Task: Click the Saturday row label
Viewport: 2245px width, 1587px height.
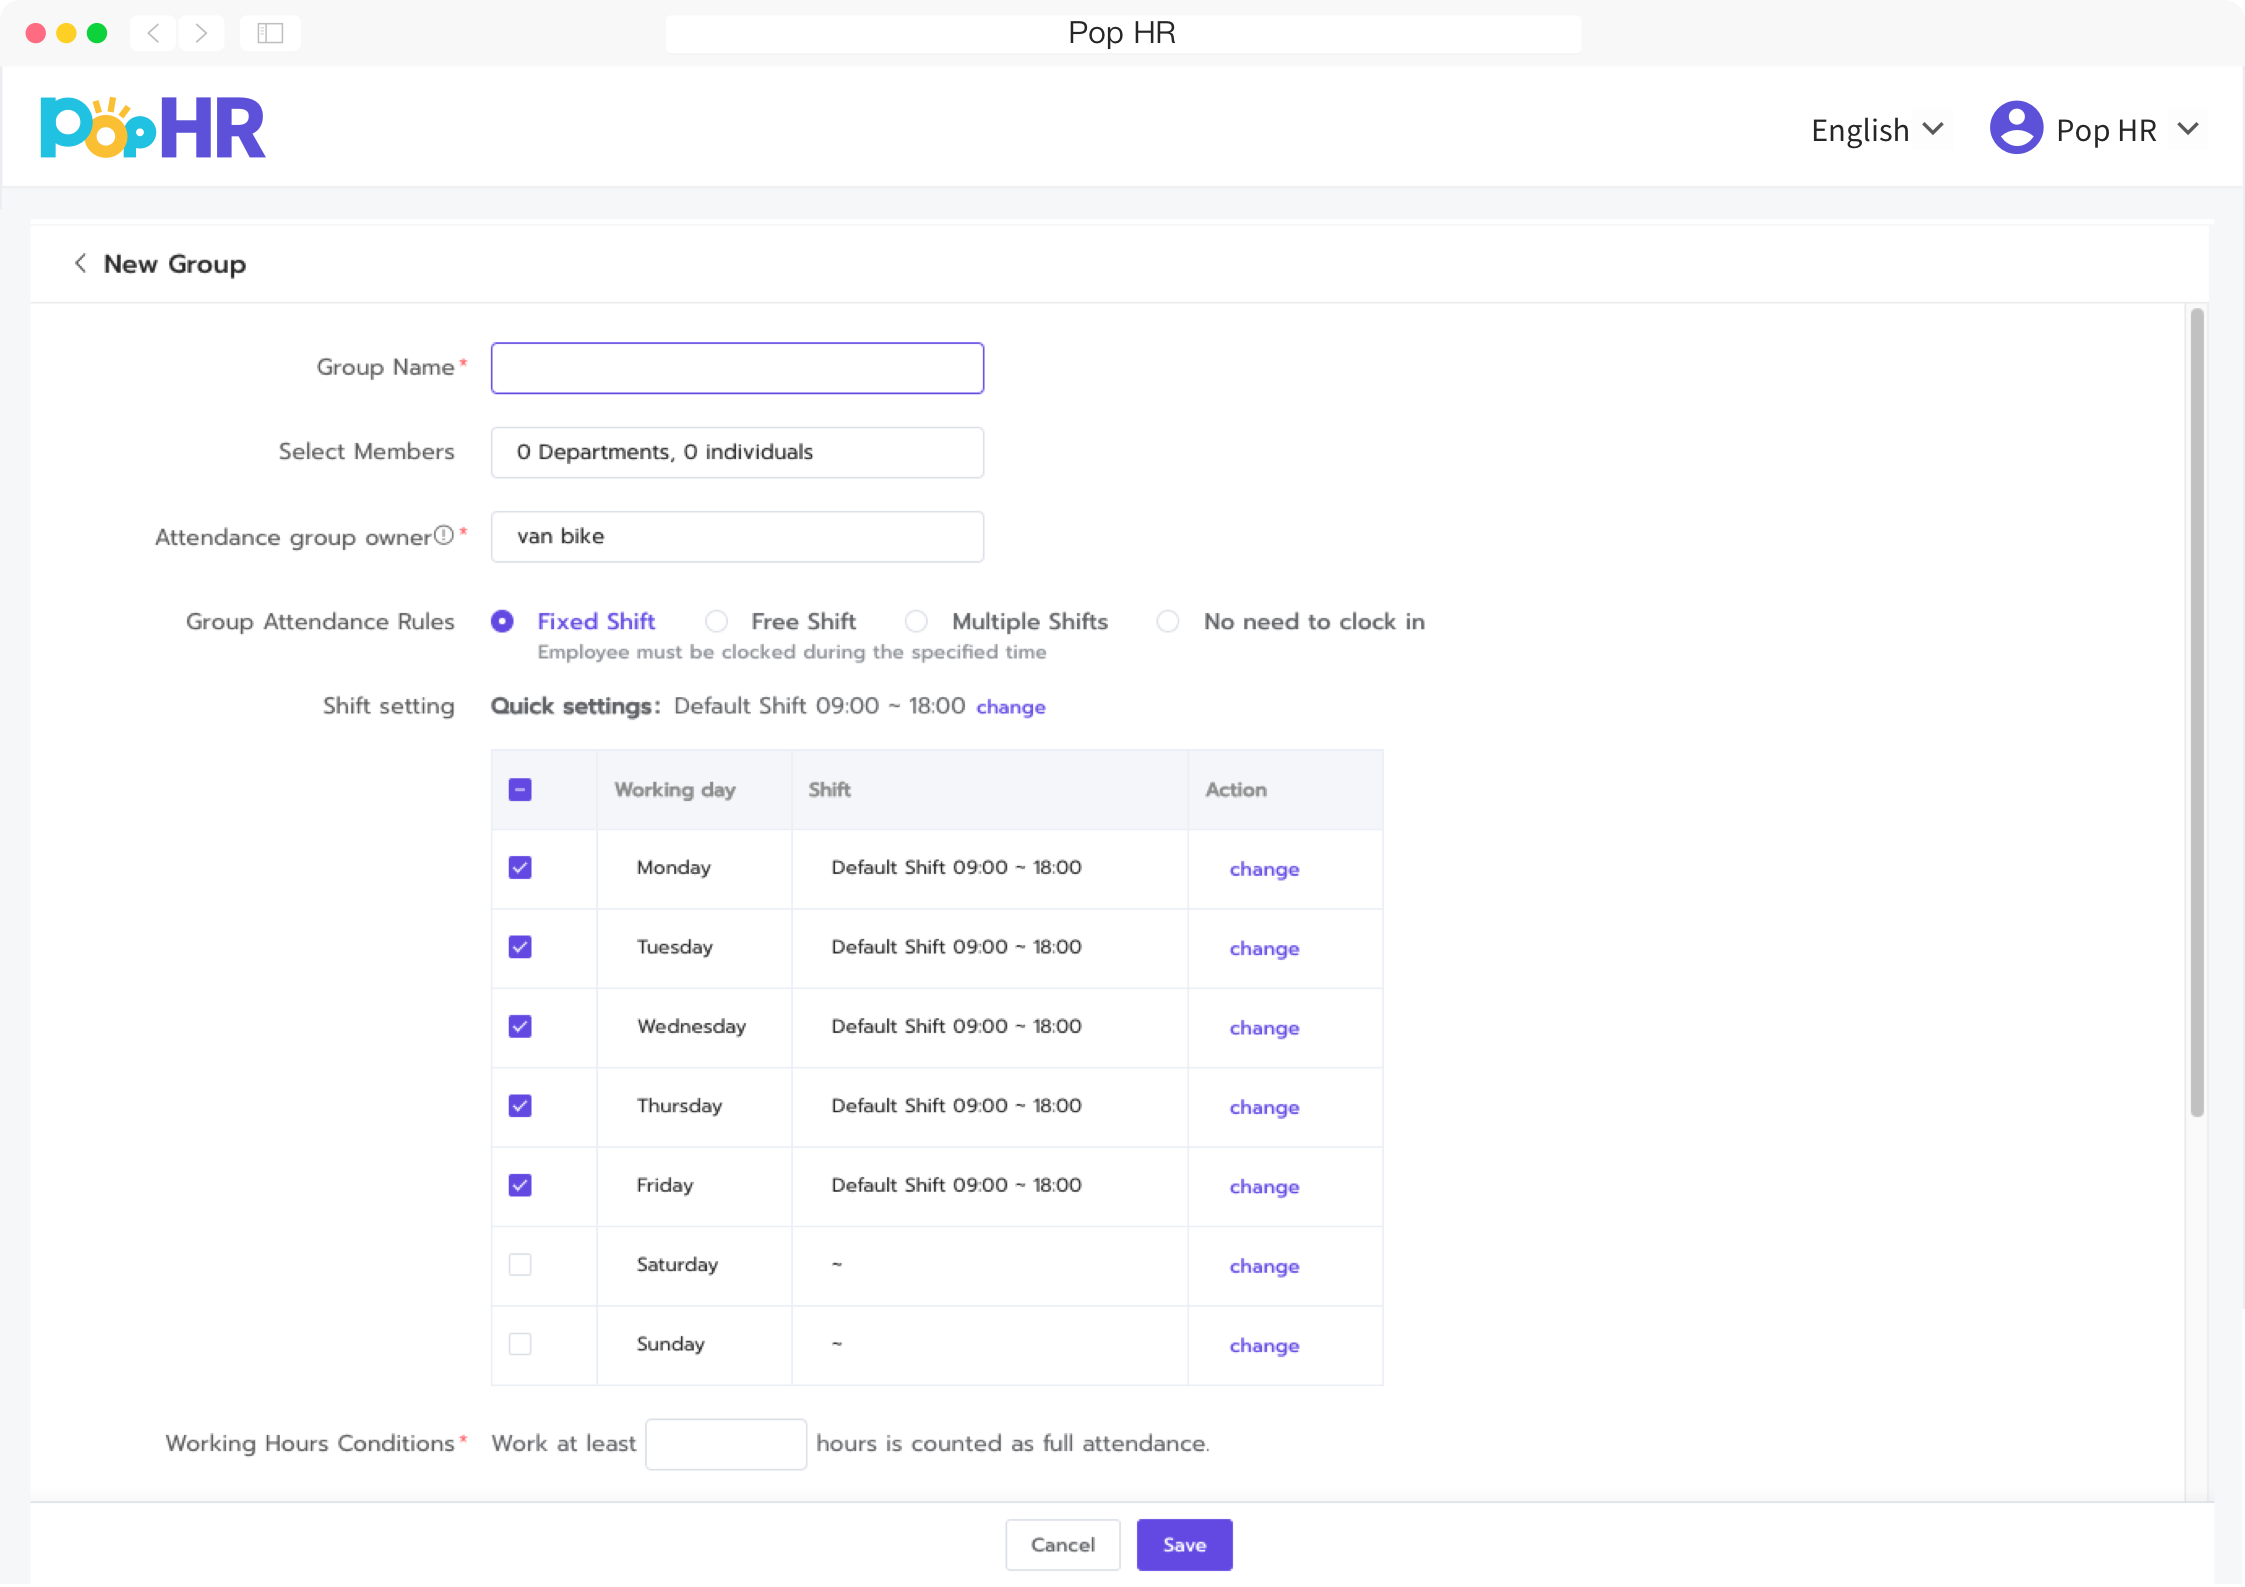Action: pos(677,1264)
